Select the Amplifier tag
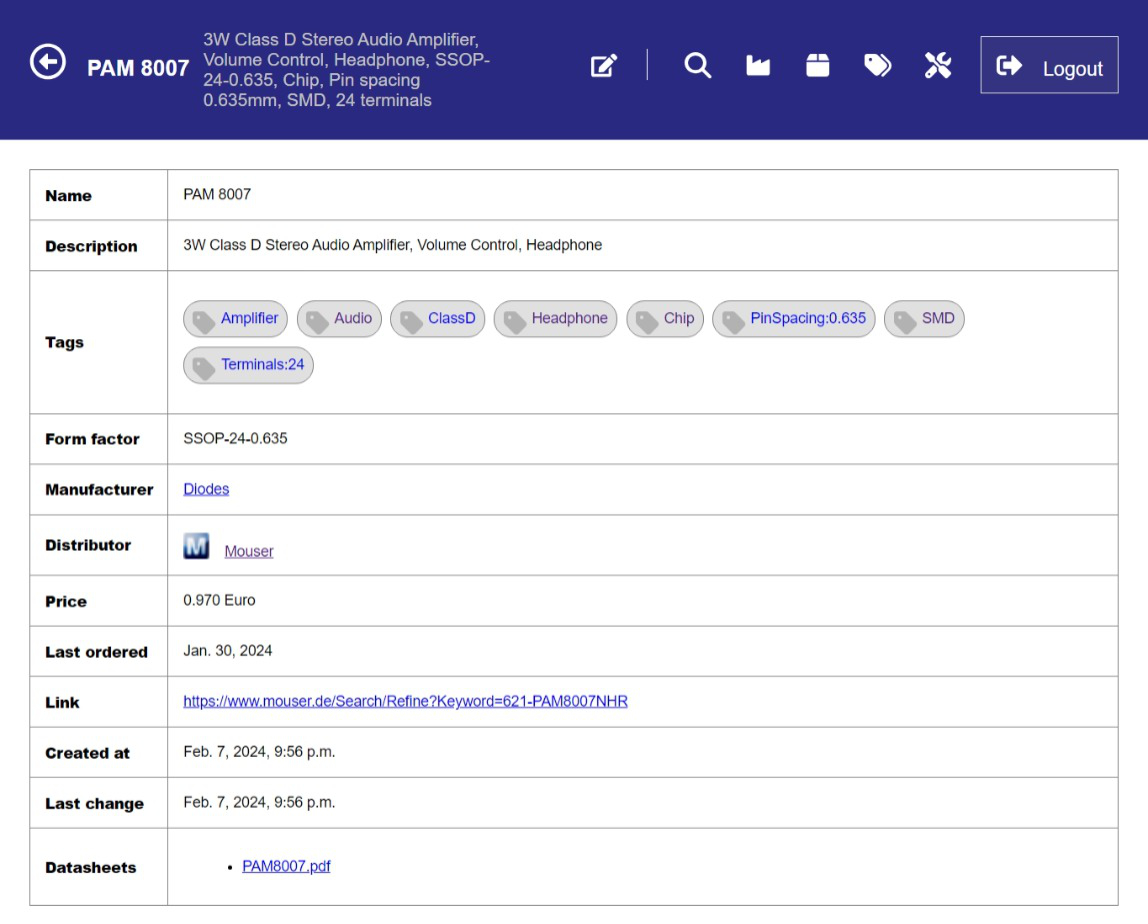Viewport: 1148px width, 924px height. coord(235,318)
